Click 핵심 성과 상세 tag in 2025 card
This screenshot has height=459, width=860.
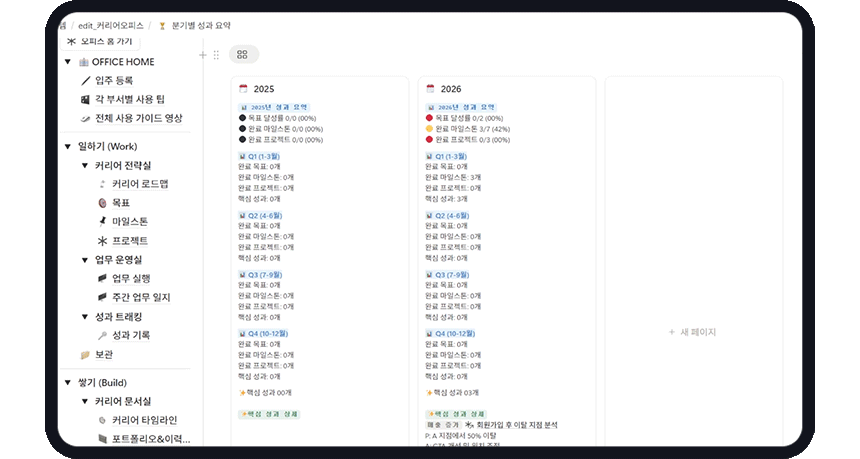tap(269, 414)
